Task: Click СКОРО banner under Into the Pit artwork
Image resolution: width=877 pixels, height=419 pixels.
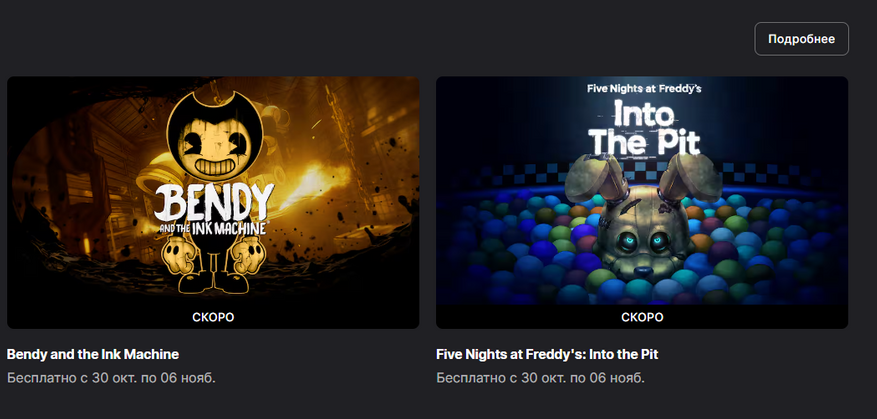Action: pos(642,317)
